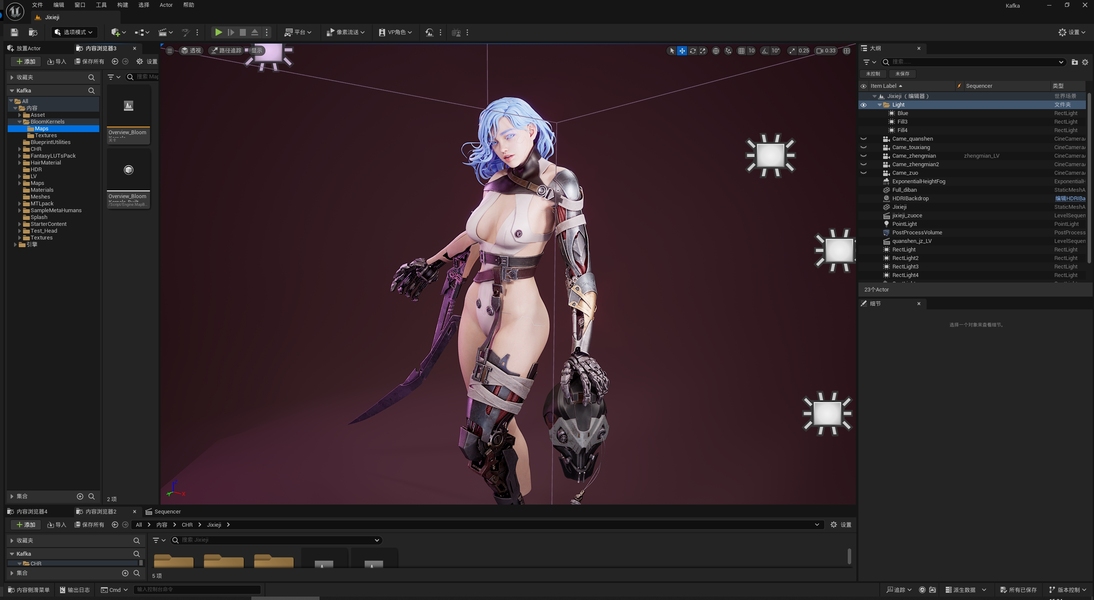This screenshot has height=600, width=1094.
Task: Open the viewport hamburger options menu
Action: [x=170, y=50]
